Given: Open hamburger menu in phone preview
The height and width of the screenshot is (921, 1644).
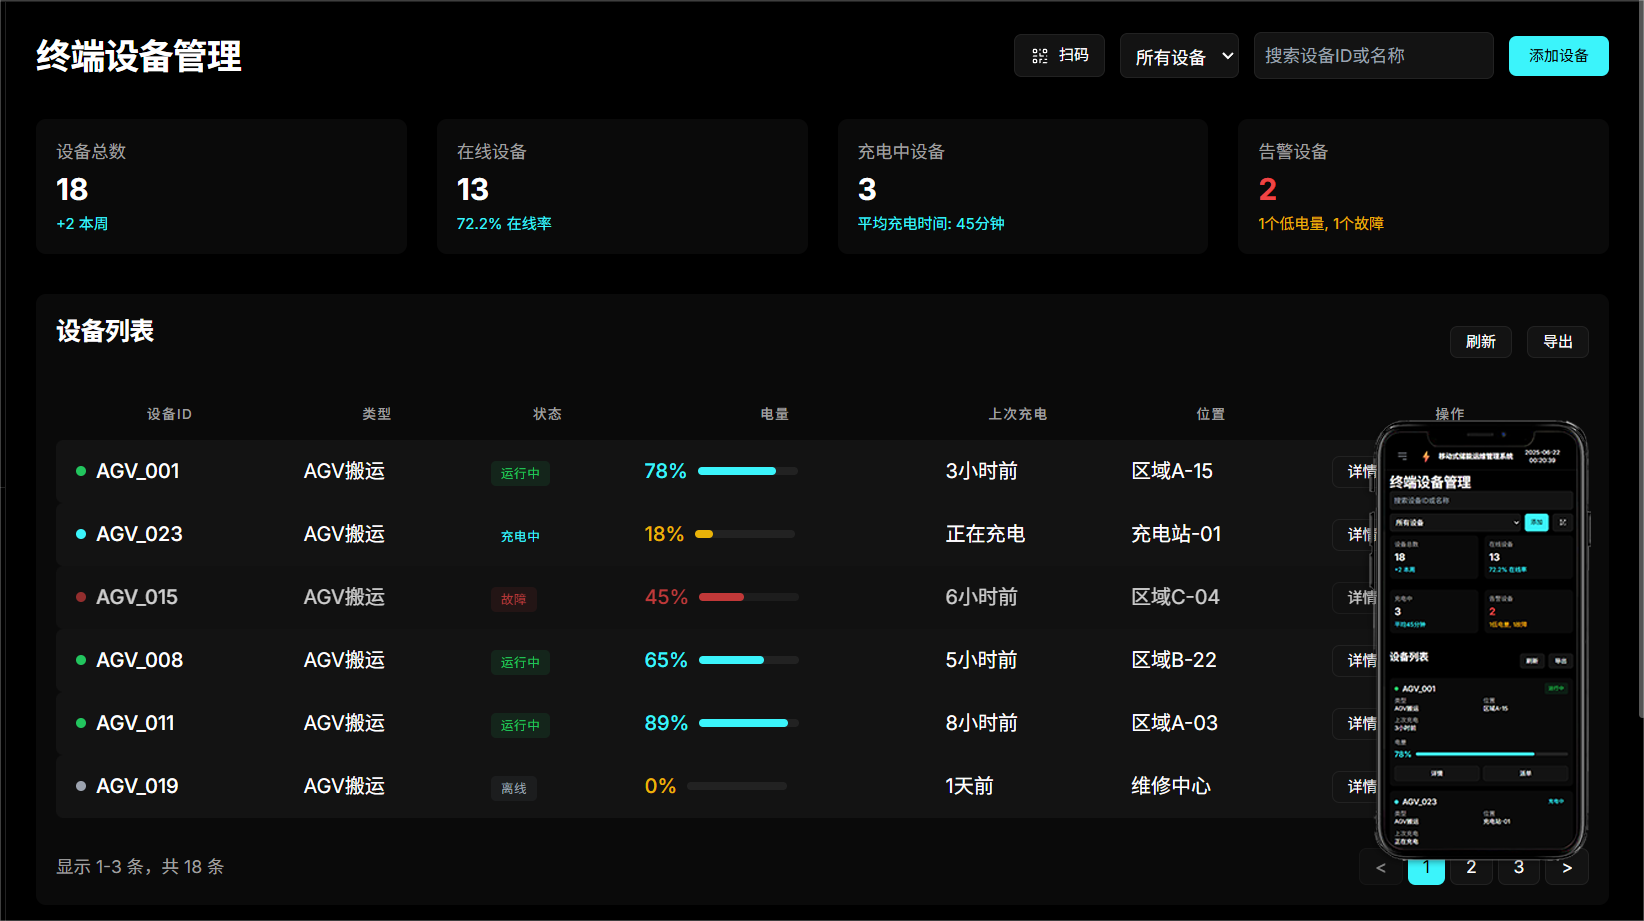Looking at the screenshot, I should (1402, 456).
